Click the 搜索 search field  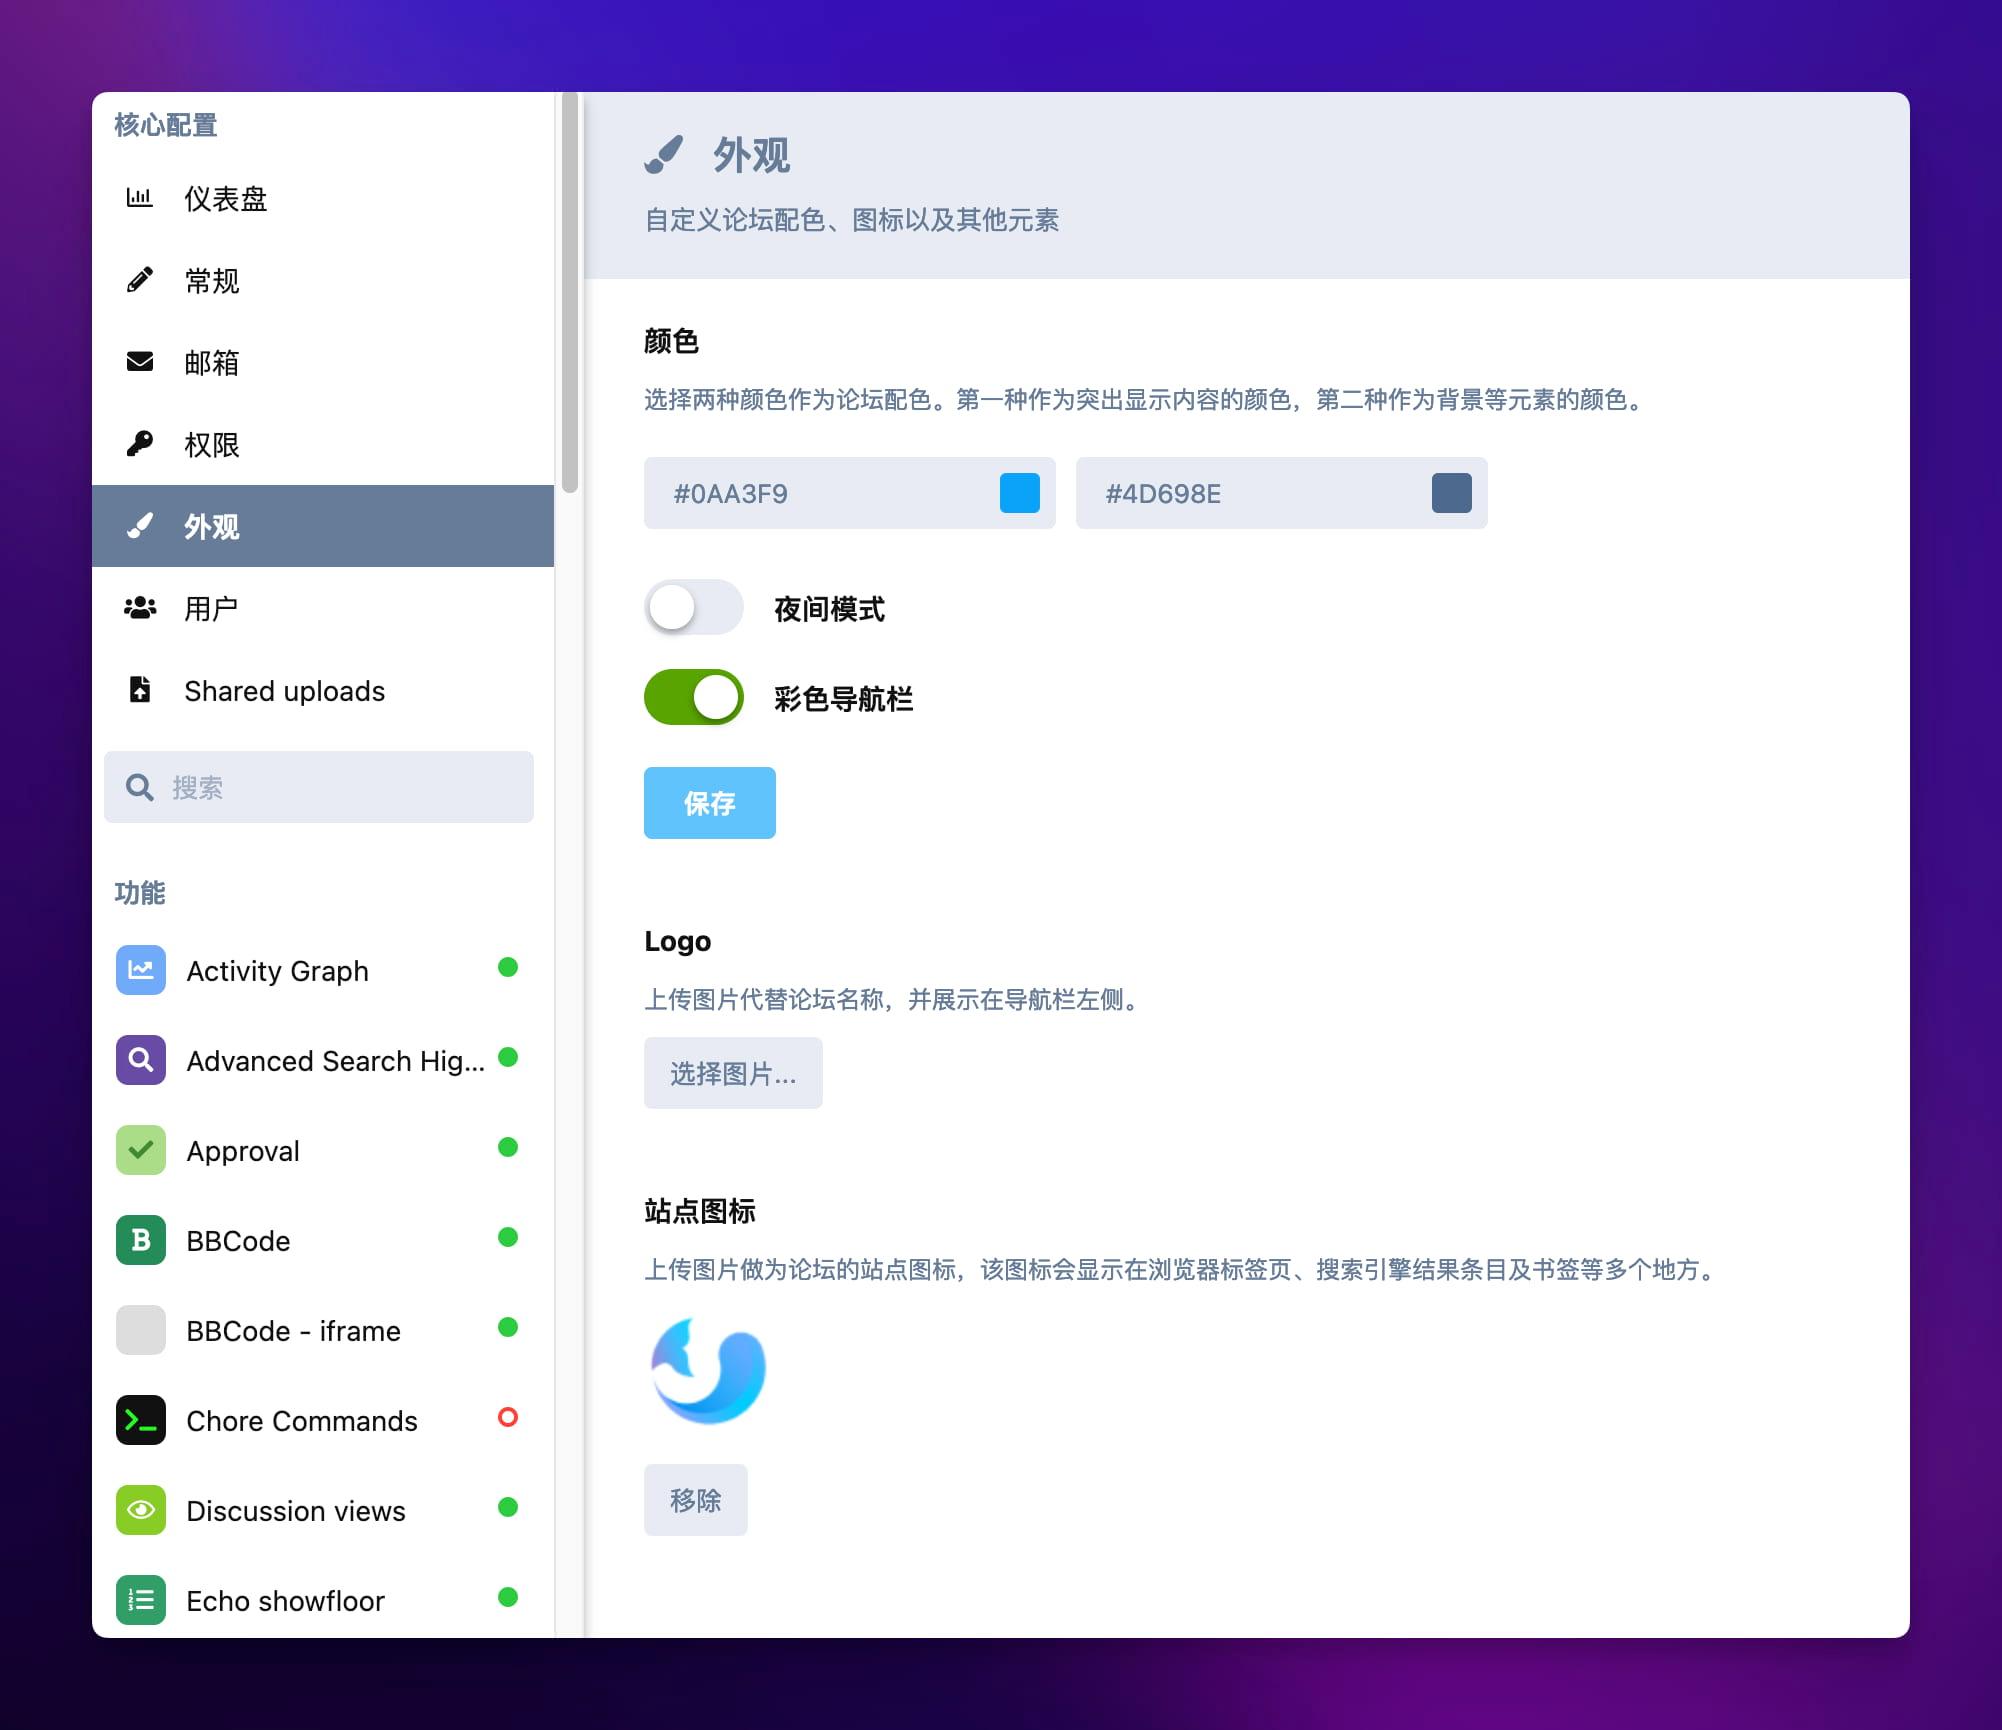point(319,787)
